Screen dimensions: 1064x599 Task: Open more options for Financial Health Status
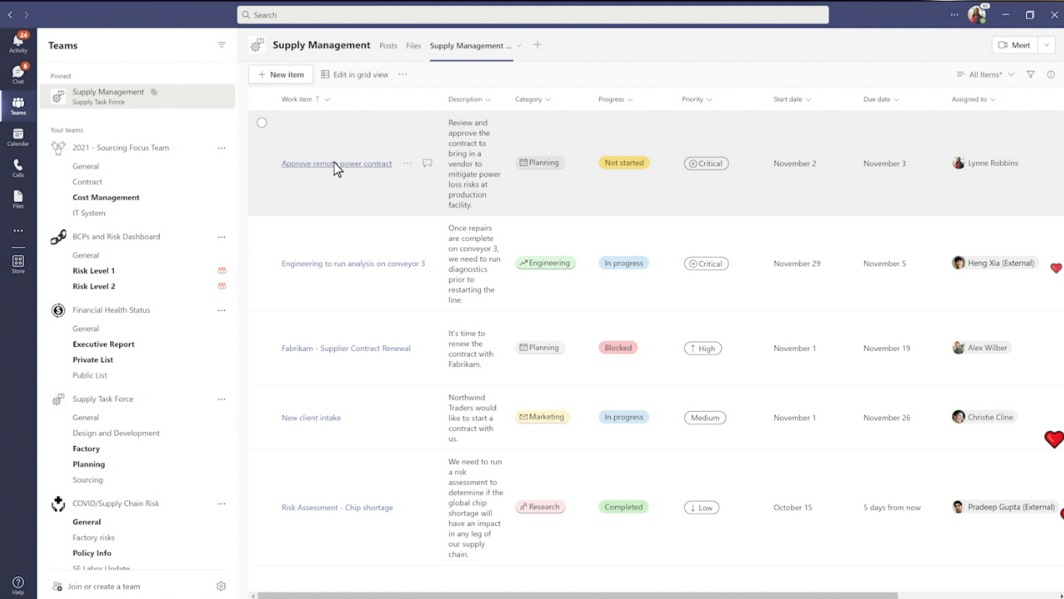point(221,310)
